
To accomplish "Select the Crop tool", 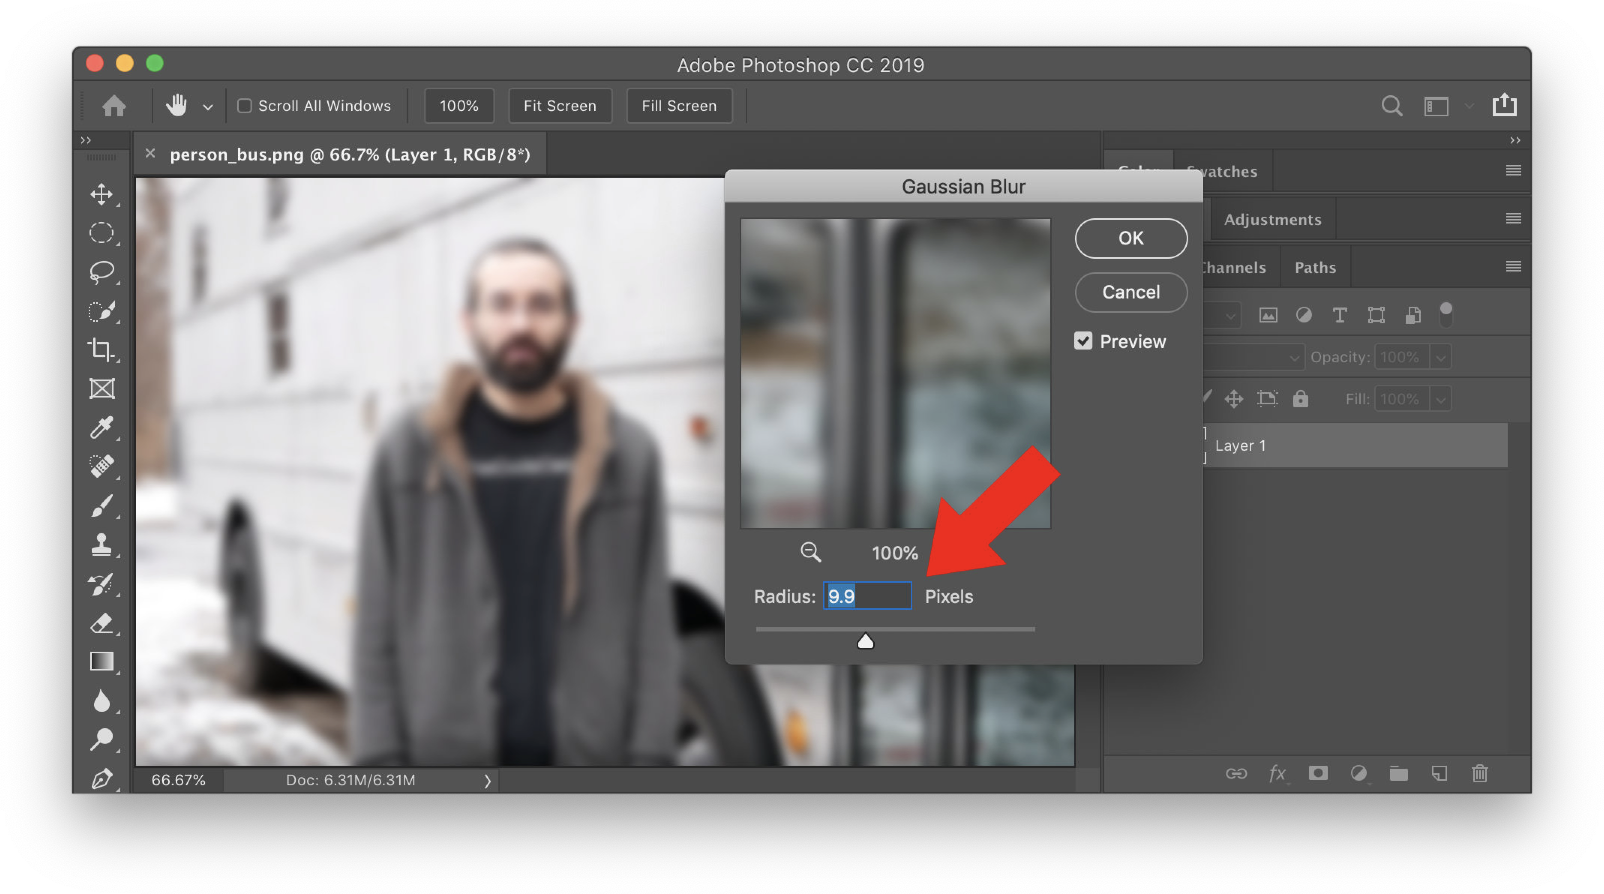I will click(x=101, y=350).
